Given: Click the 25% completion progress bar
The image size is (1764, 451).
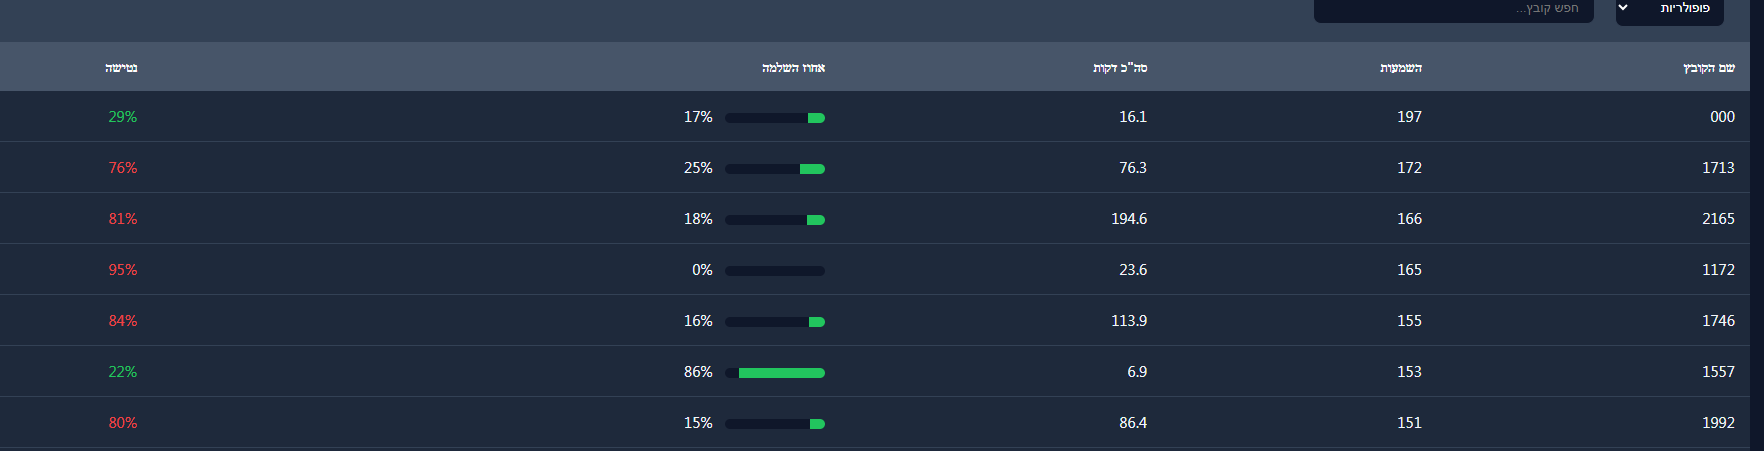Looking at the screenshot, I should (775, 169).
